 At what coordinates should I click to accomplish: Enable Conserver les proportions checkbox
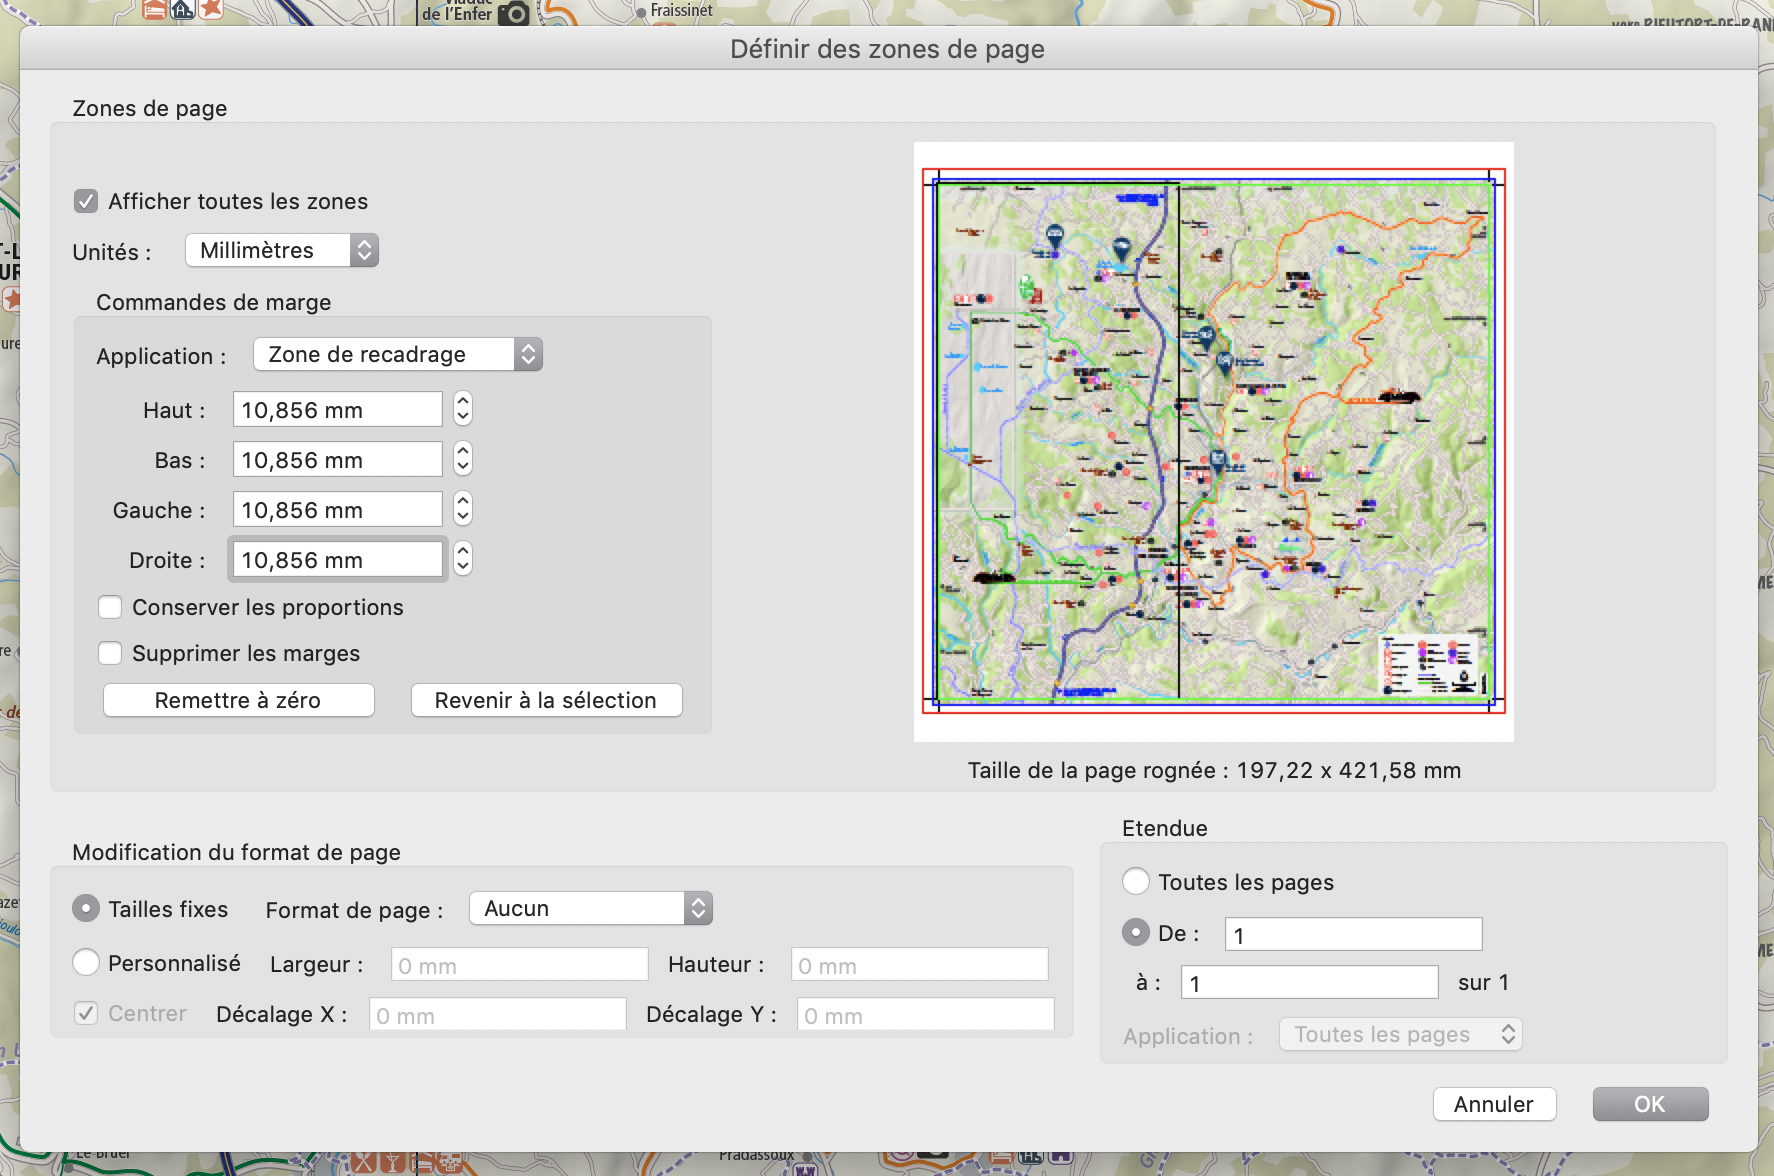coord(110,608)
